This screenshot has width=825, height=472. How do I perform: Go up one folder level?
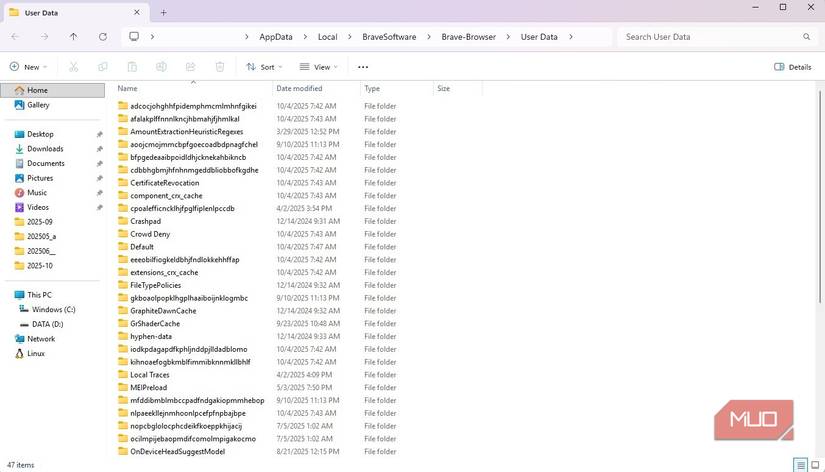73,37
